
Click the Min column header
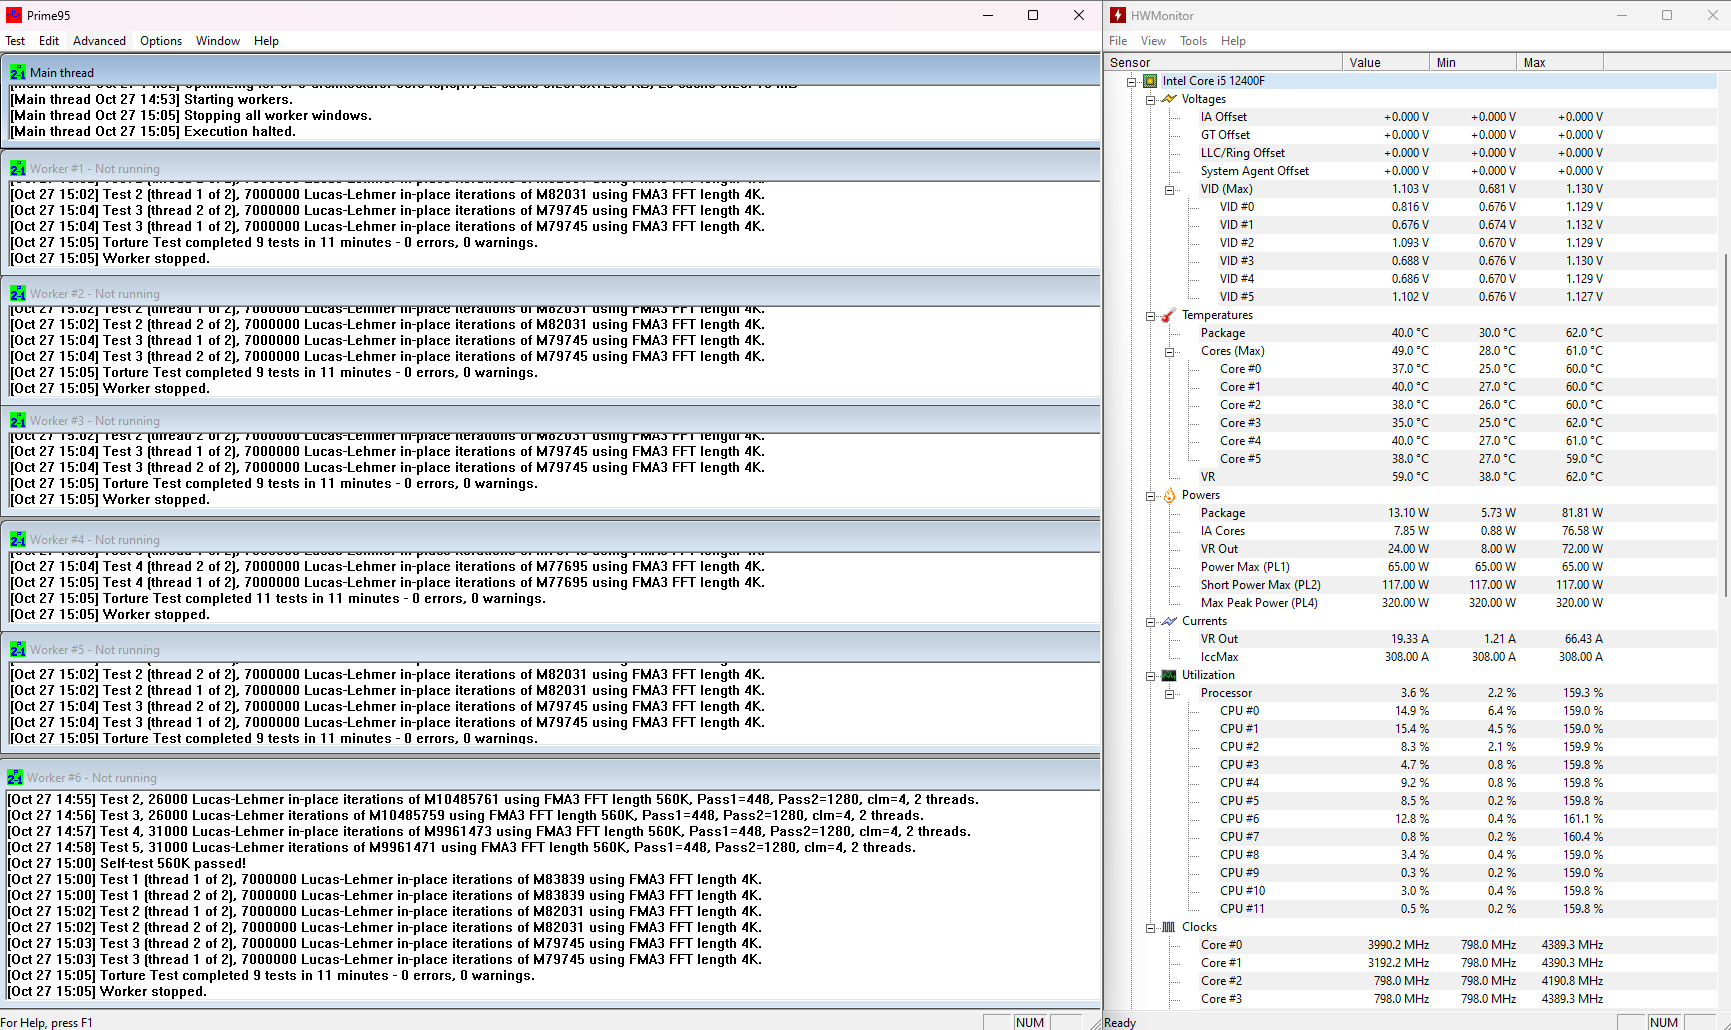1473,62
